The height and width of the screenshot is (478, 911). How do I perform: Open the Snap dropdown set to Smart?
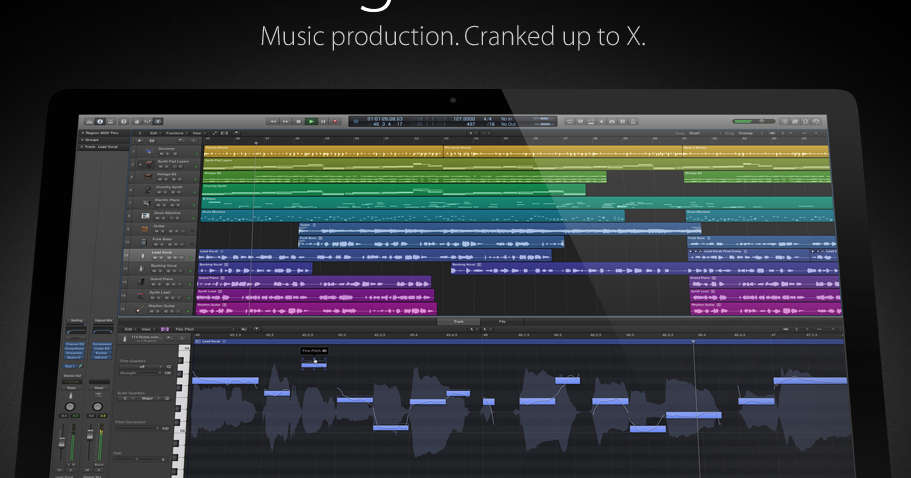coord(704,133)
